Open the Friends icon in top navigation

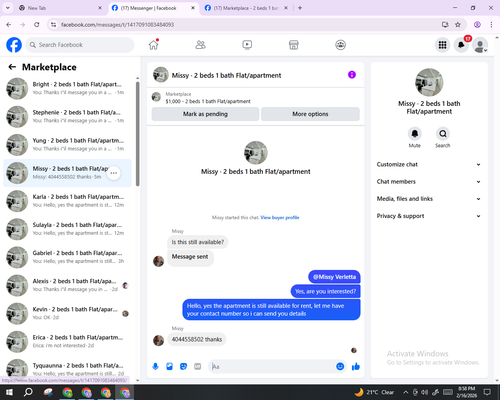point(200,45)
